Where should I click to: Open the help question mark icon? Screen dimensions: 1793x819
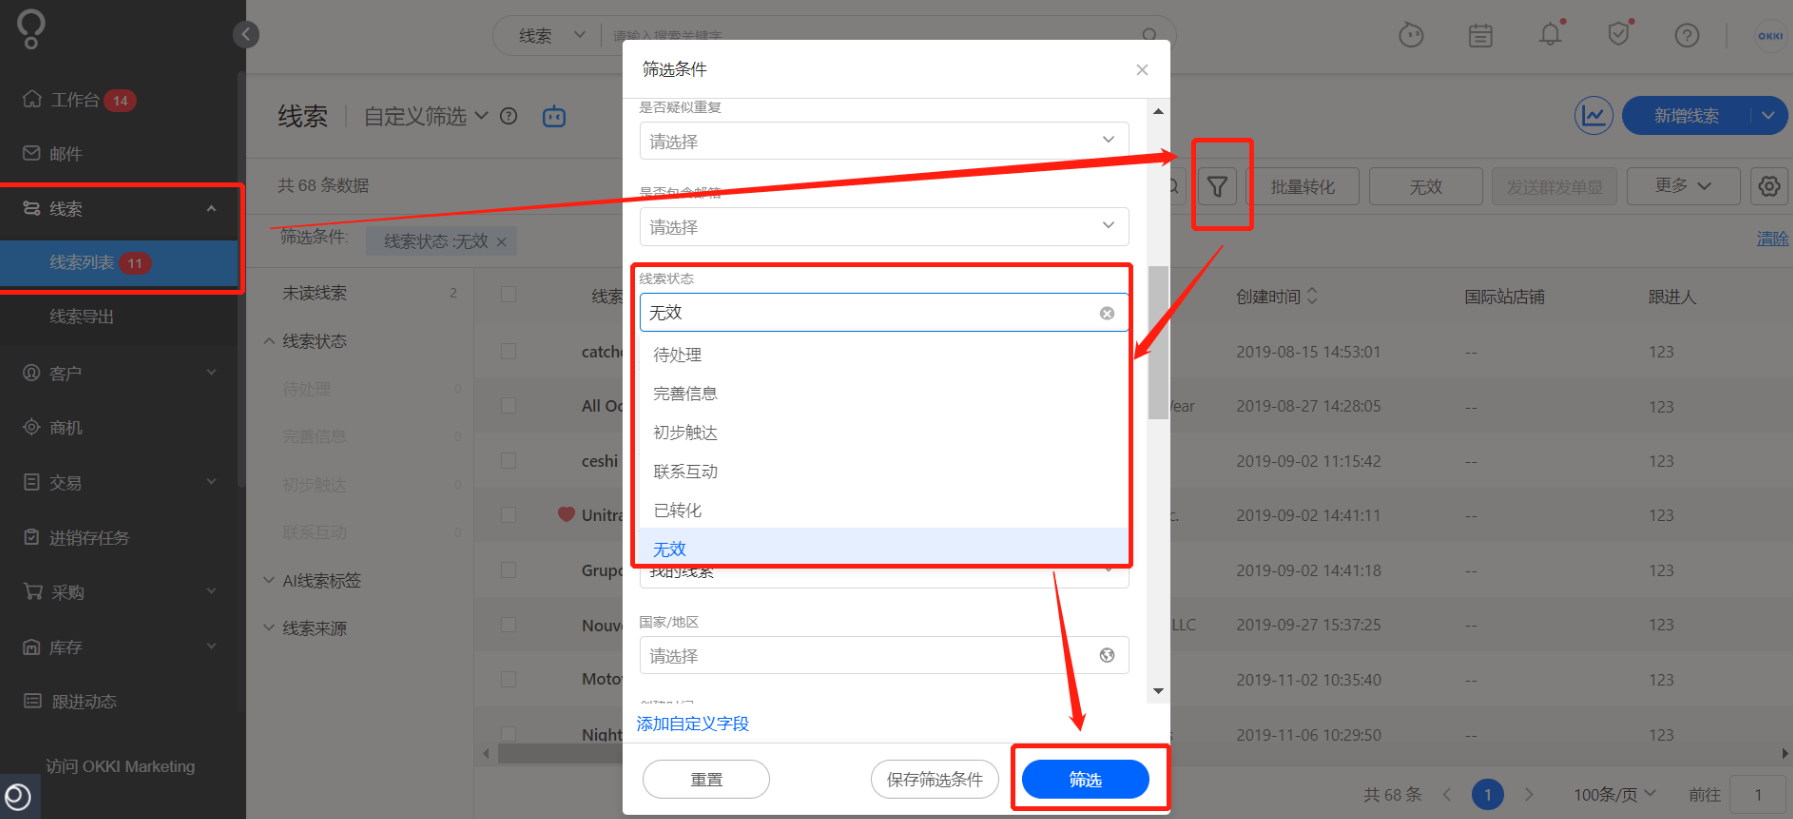[x=1687, y=36]
